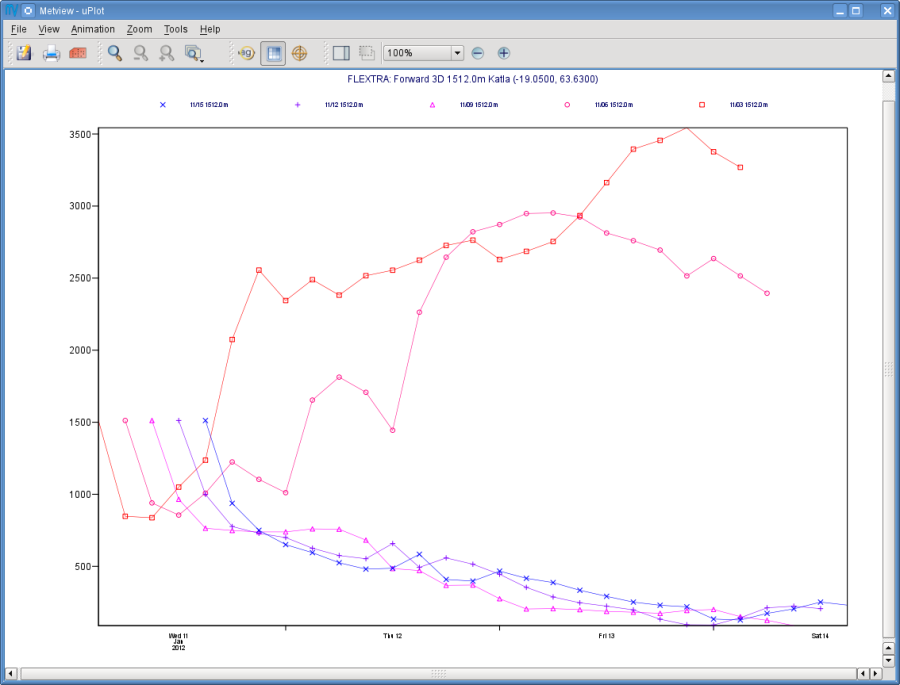This screenshot has height=685, width=900.
Task: Click the vertical scrollbar down arrow
Action: coord(888,660)
